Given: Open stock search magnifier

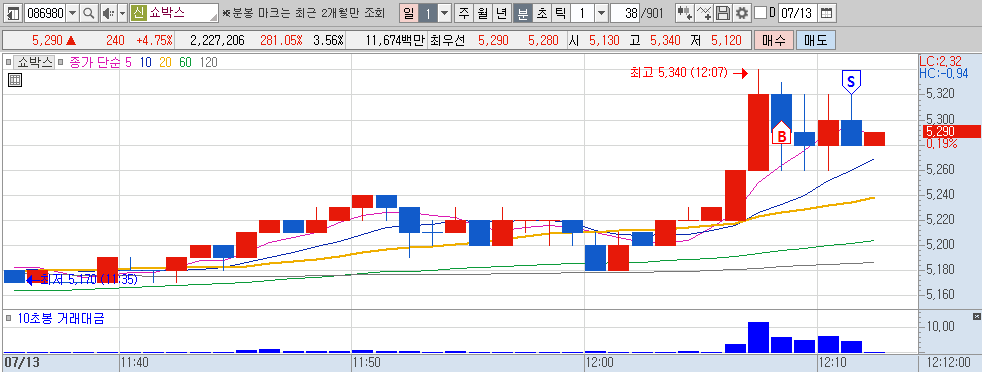Looking at the screenshot, I should pos(89,13).
